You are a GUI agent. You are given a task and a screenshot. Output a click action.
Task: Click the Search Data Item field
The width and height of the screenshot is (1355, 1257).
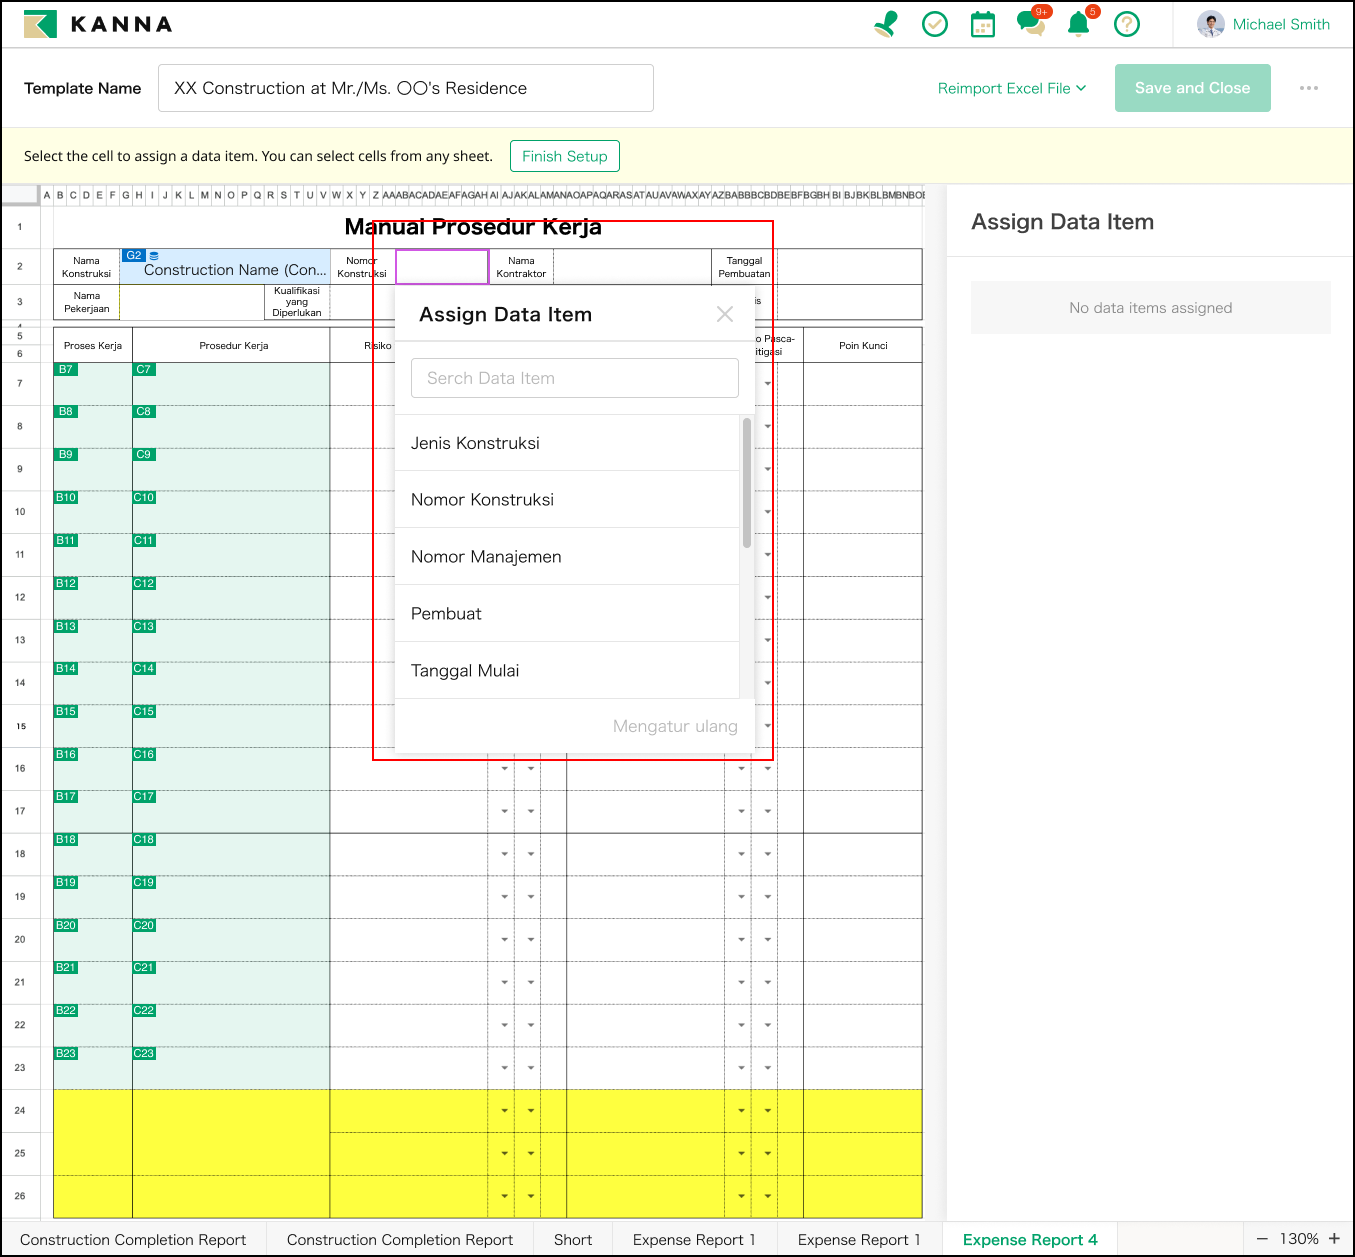tap(575, 378)
